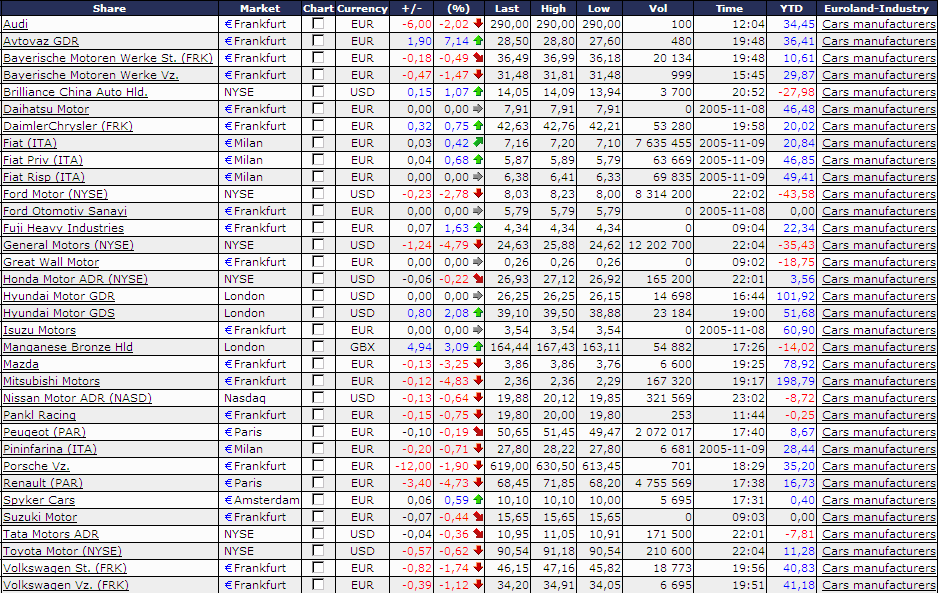Sort by the YTD column header
Viewport: 938px width, 593px height.
click(x=790, y=8)
